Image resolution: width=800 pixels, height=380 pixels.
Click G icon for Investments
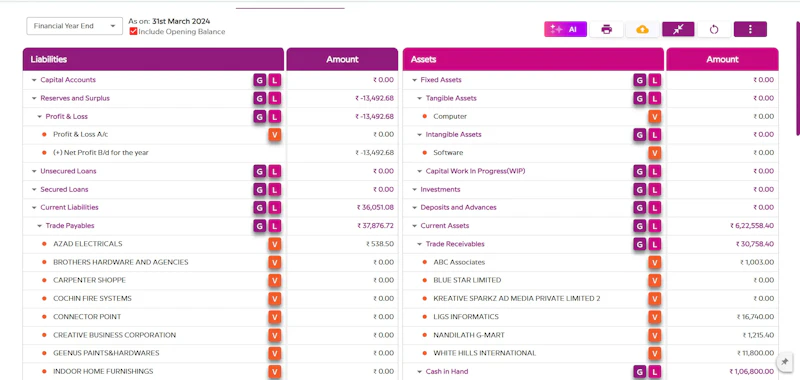640,190
